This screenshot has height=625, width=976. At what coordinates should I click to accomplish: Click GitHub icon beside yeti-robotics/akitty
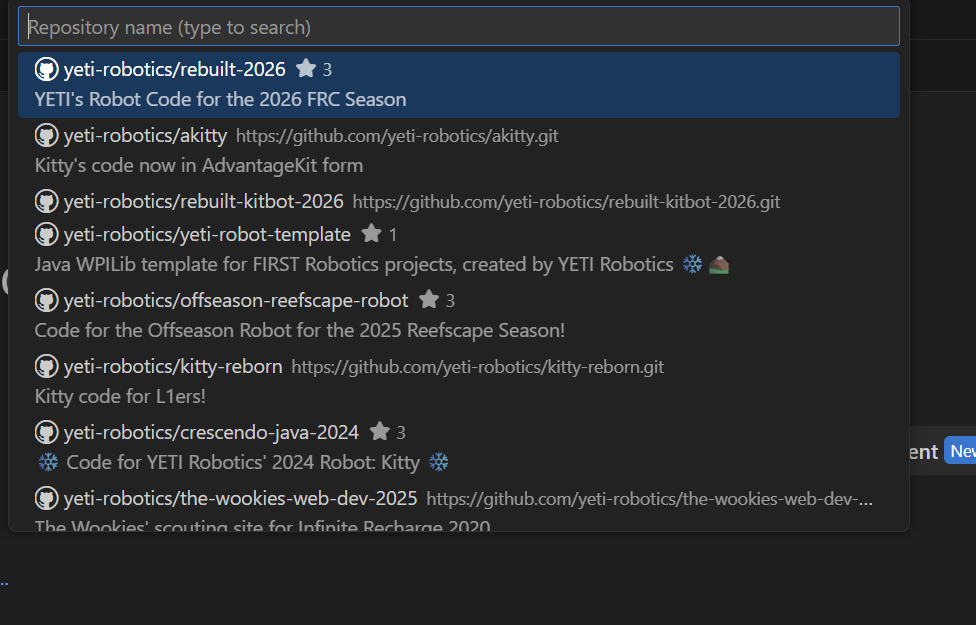(x=46, y=135)
